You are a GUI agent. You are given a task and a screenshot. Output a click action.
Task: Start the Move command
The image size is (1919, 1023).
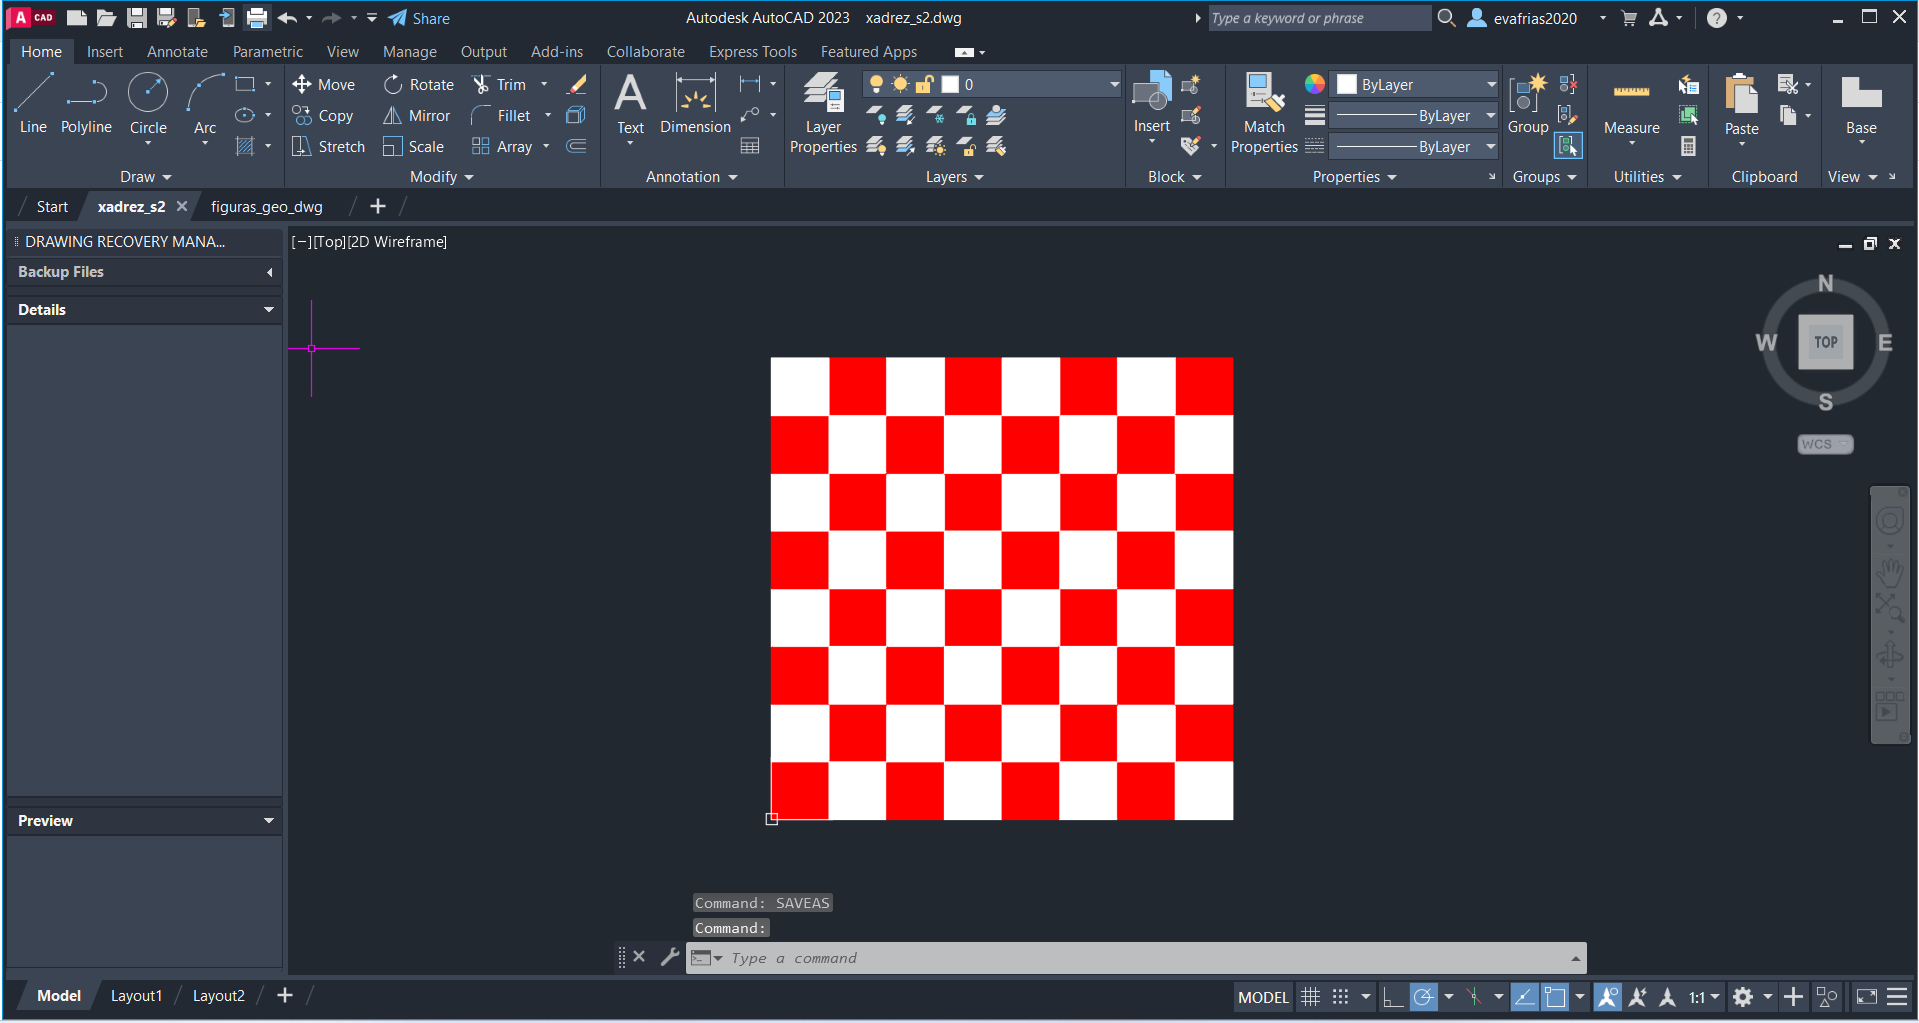coord(324,85)
